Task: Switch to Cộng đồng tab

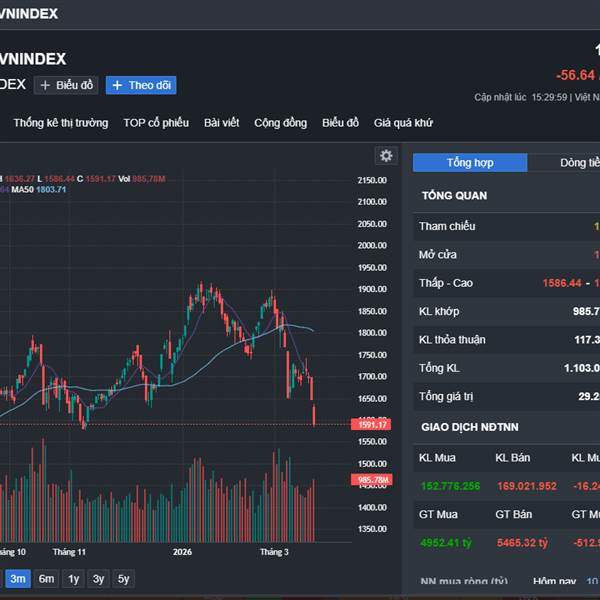Action: 280,123
